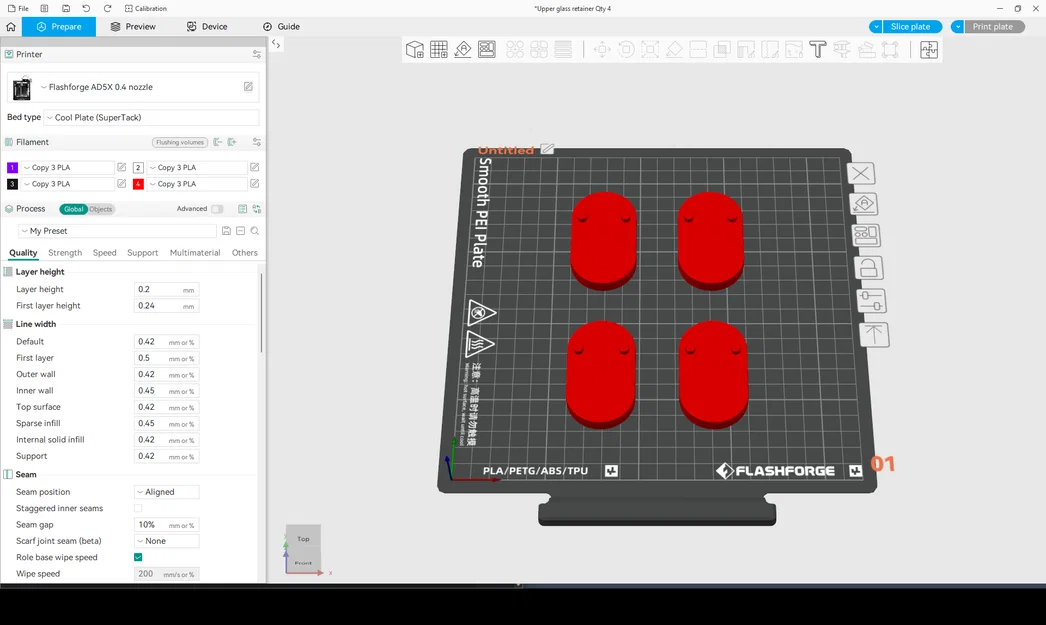Edit the Flashforge AD5X printer preset
This screenshot has width=1046, height=625.
pos(248,87)
